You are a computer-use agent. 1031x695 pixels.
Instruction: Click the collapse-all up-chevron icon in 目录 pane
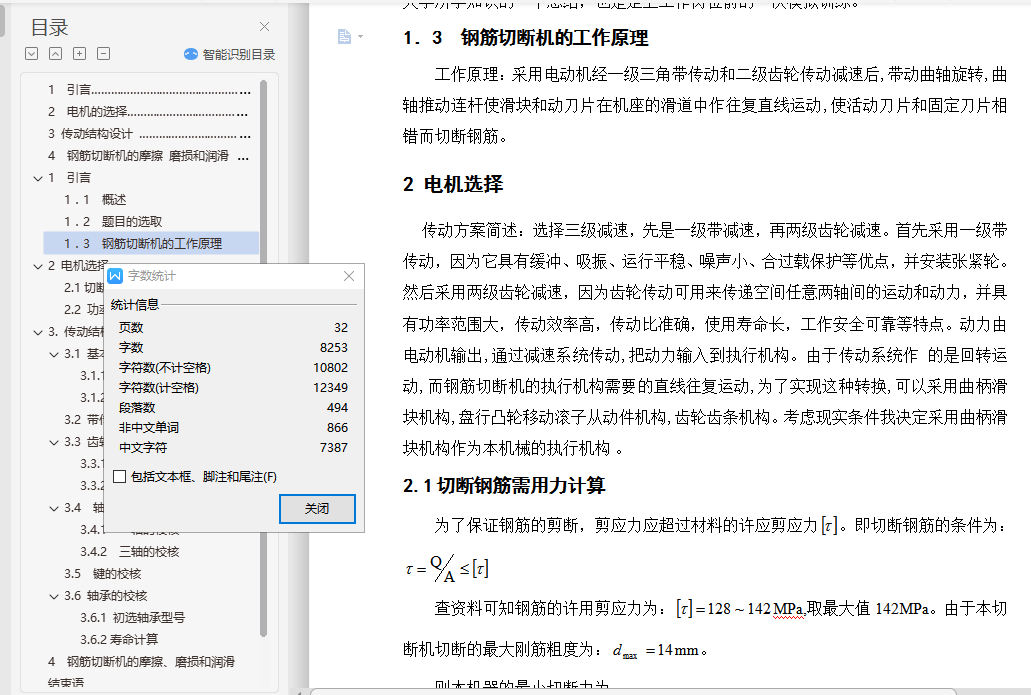click(x=56, y=54)
